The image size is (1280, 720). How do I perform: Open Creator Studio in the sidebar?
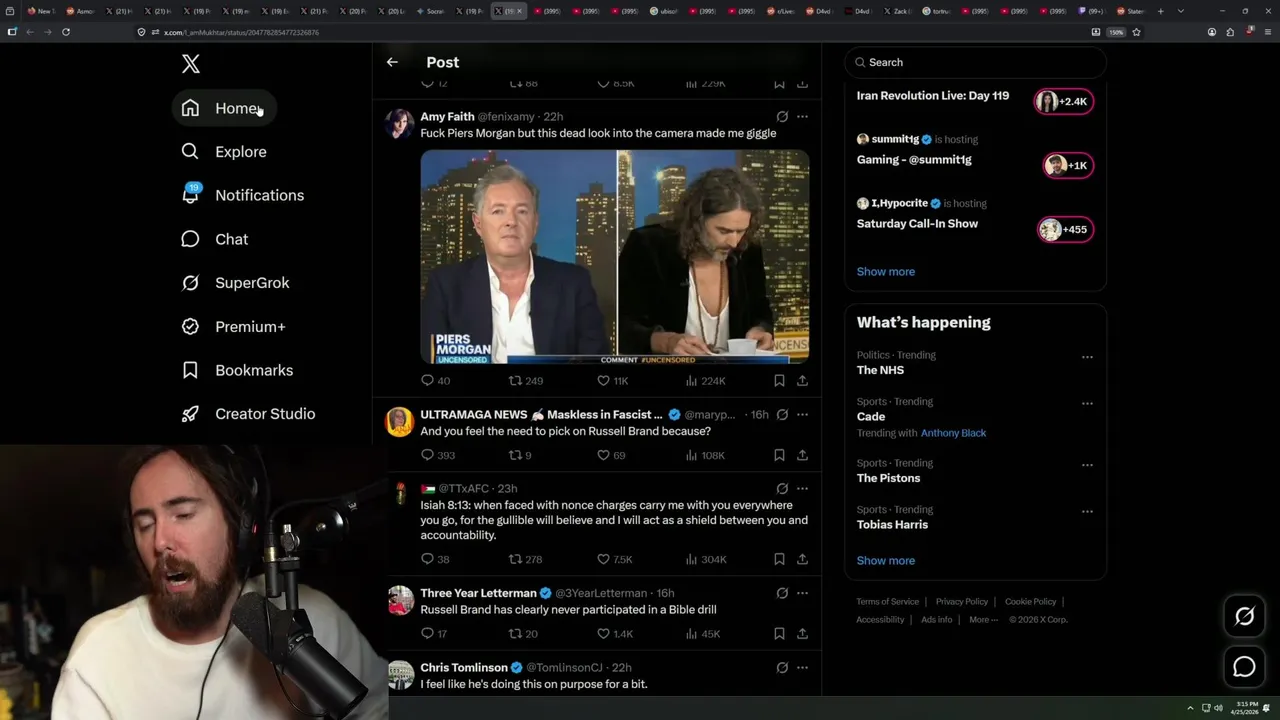pyautogui.click(x=248, y=414)
